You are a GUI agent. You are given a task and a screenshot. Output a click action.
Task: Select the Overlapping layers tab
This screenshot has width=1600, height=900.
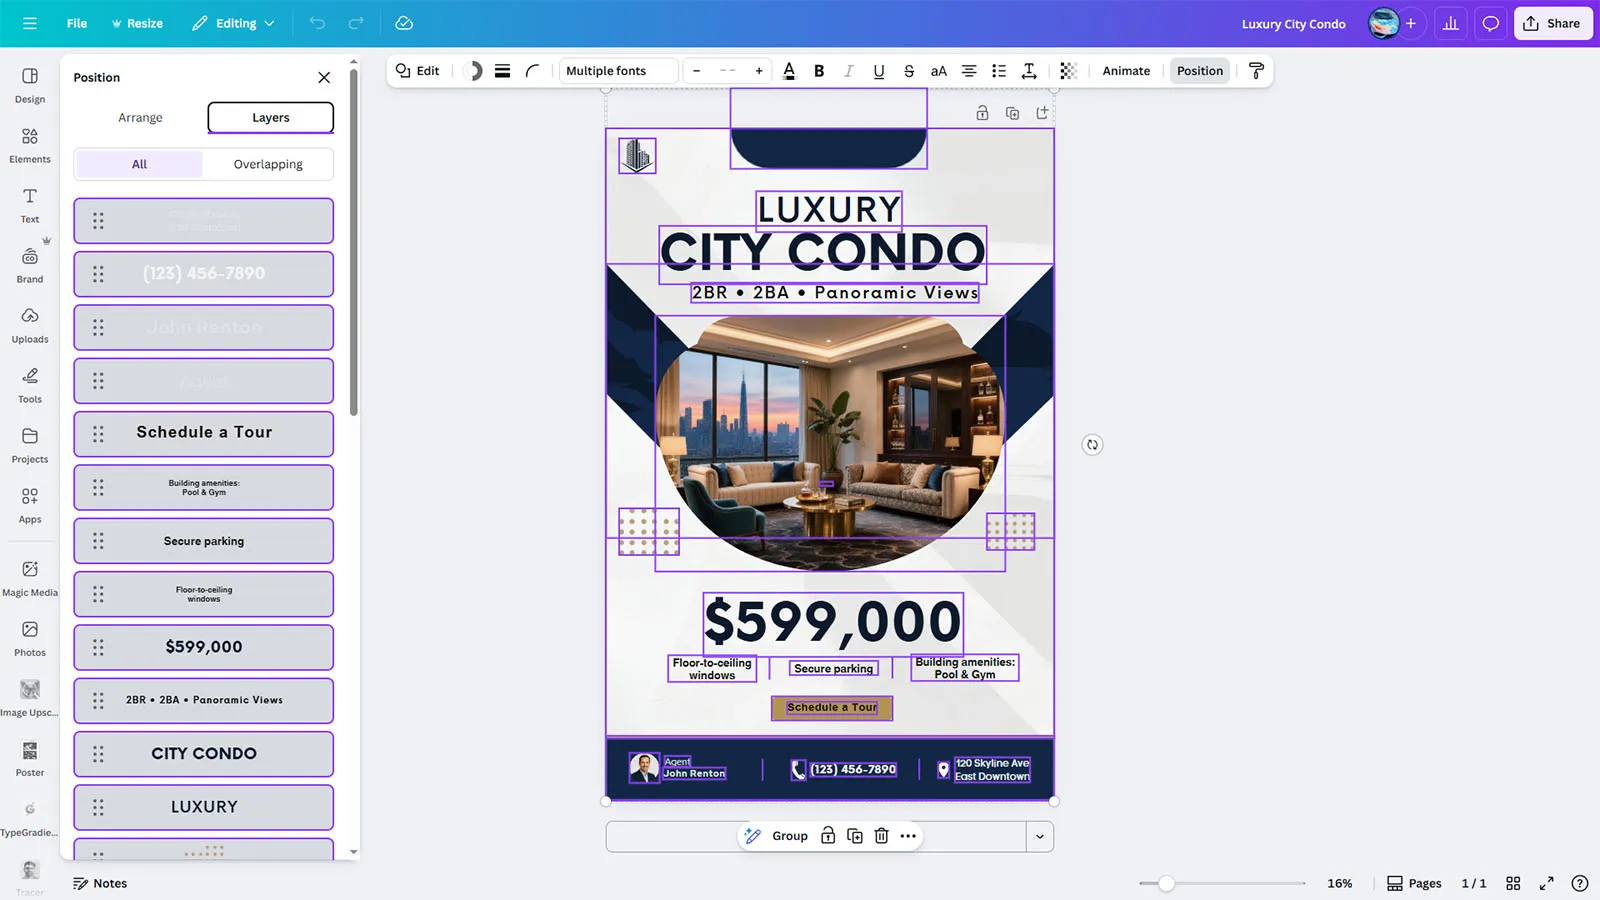(x=268, y=164)
